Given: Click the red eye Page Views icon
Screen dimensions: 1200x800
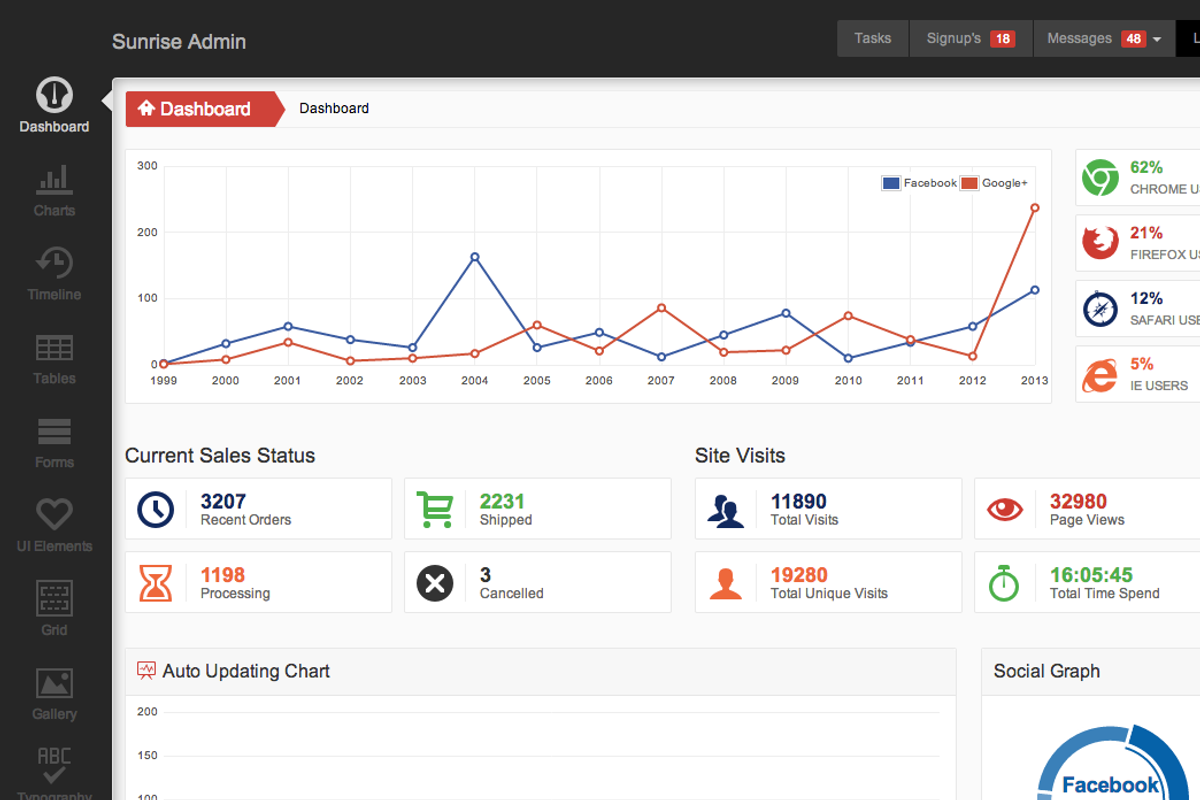Looking at the screenshot, I should click(x=1005, y=509).
